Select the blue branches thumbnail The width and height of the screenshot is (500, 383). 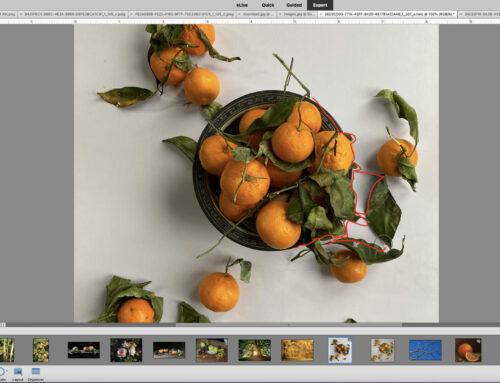(425, 350)
